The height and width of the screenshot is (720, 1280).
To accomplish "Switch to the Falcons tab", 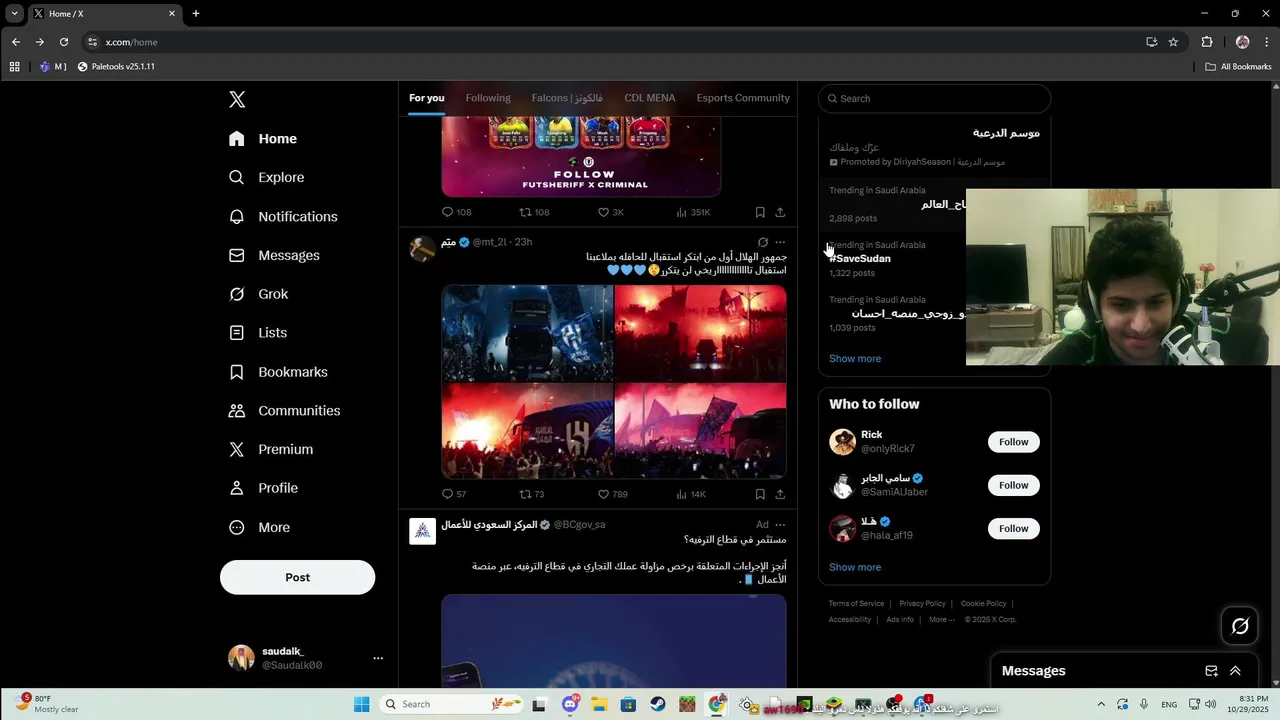I will coord(567,98).
